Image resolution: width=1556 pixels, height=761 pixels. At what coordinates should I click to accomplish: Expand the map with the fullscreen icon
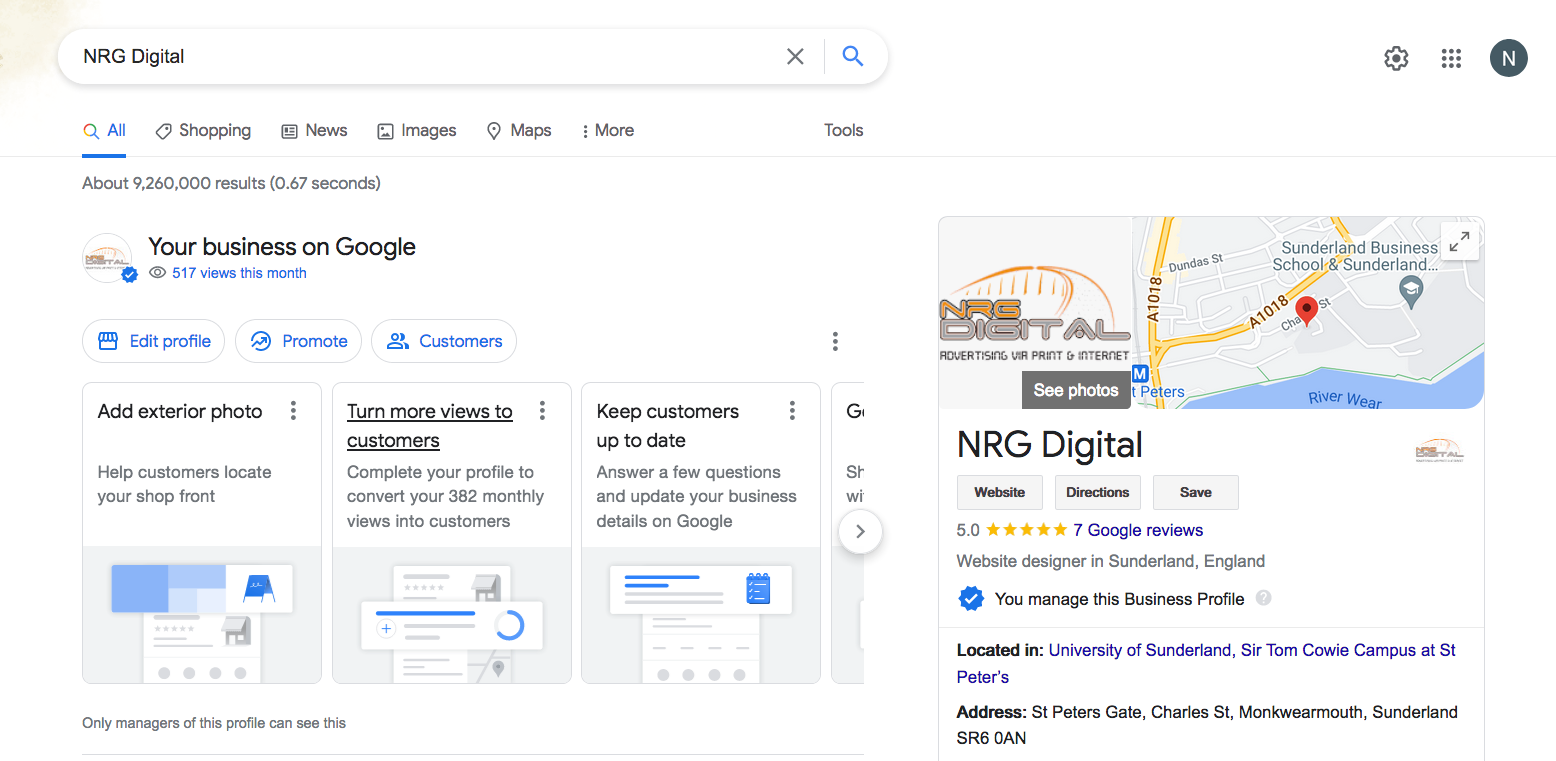pos(1460,241)
